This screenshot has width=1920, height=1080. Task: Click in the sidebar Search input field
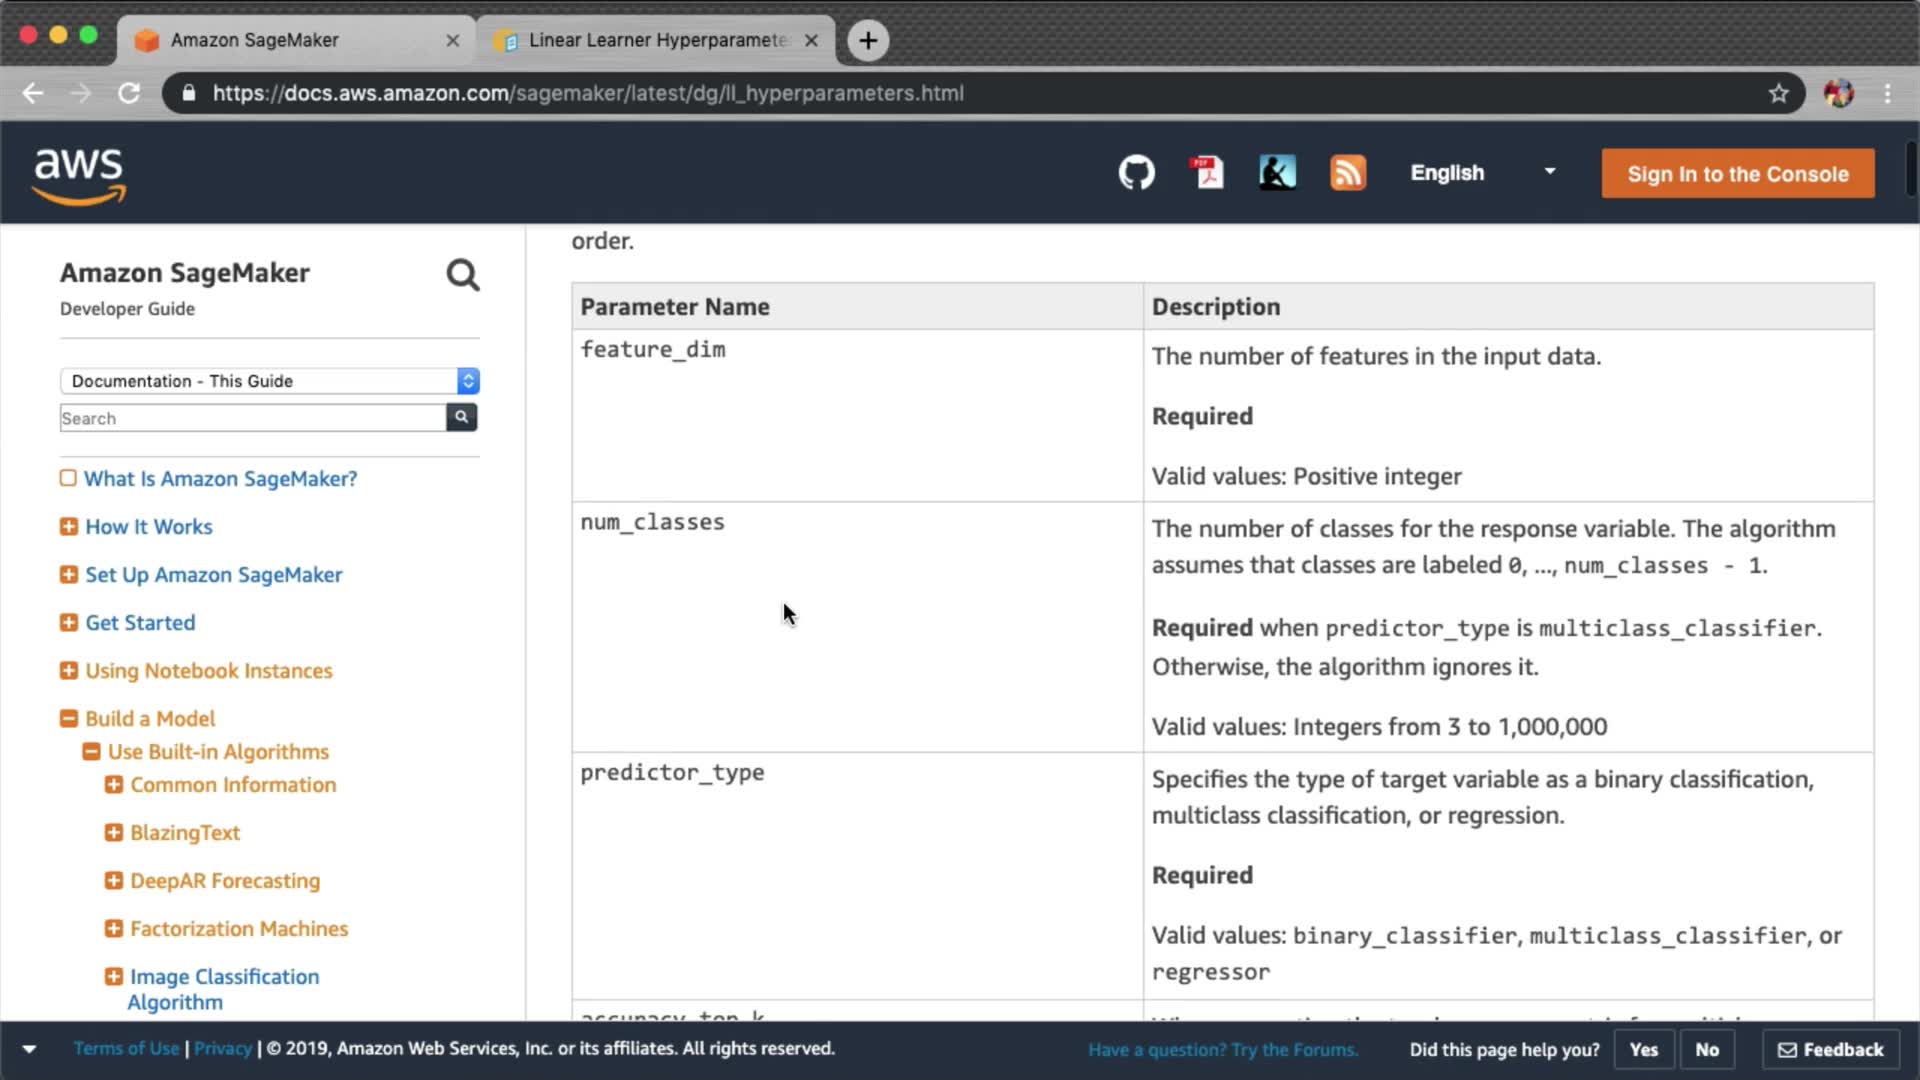coord(252,418)
